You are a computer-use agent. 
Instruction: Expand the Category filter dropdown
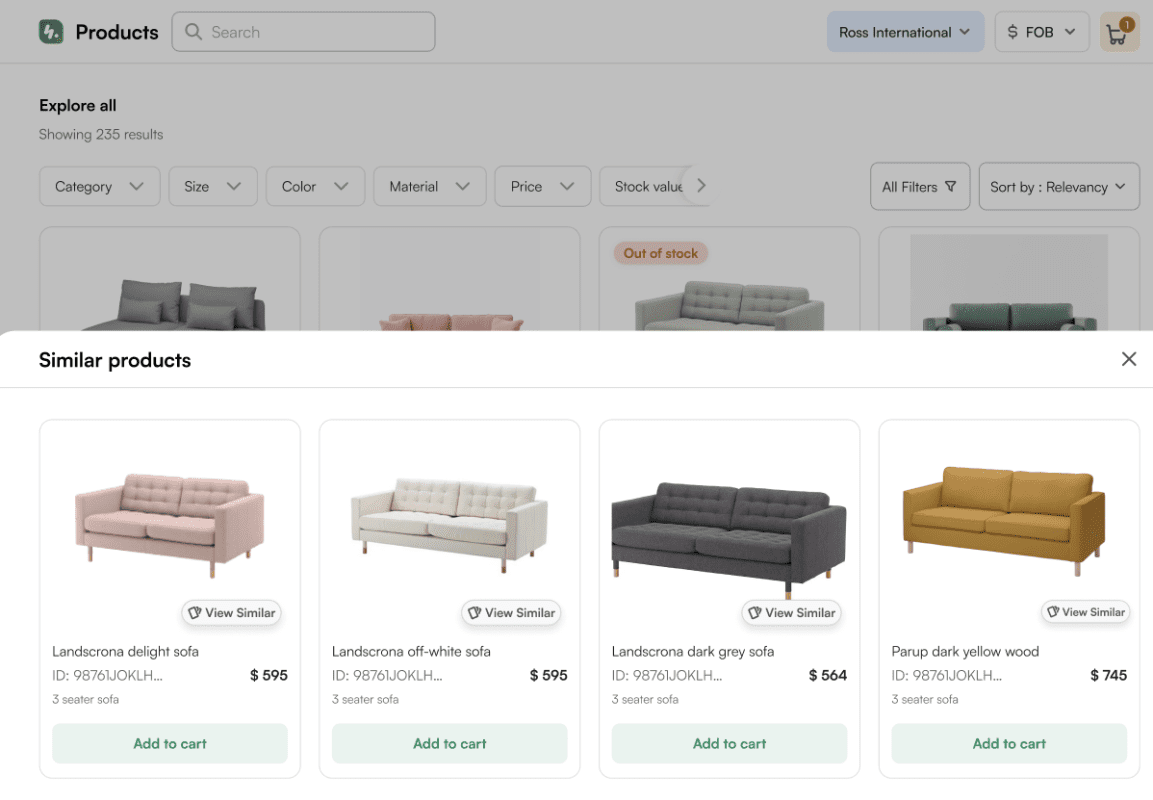tap(99, 186)
